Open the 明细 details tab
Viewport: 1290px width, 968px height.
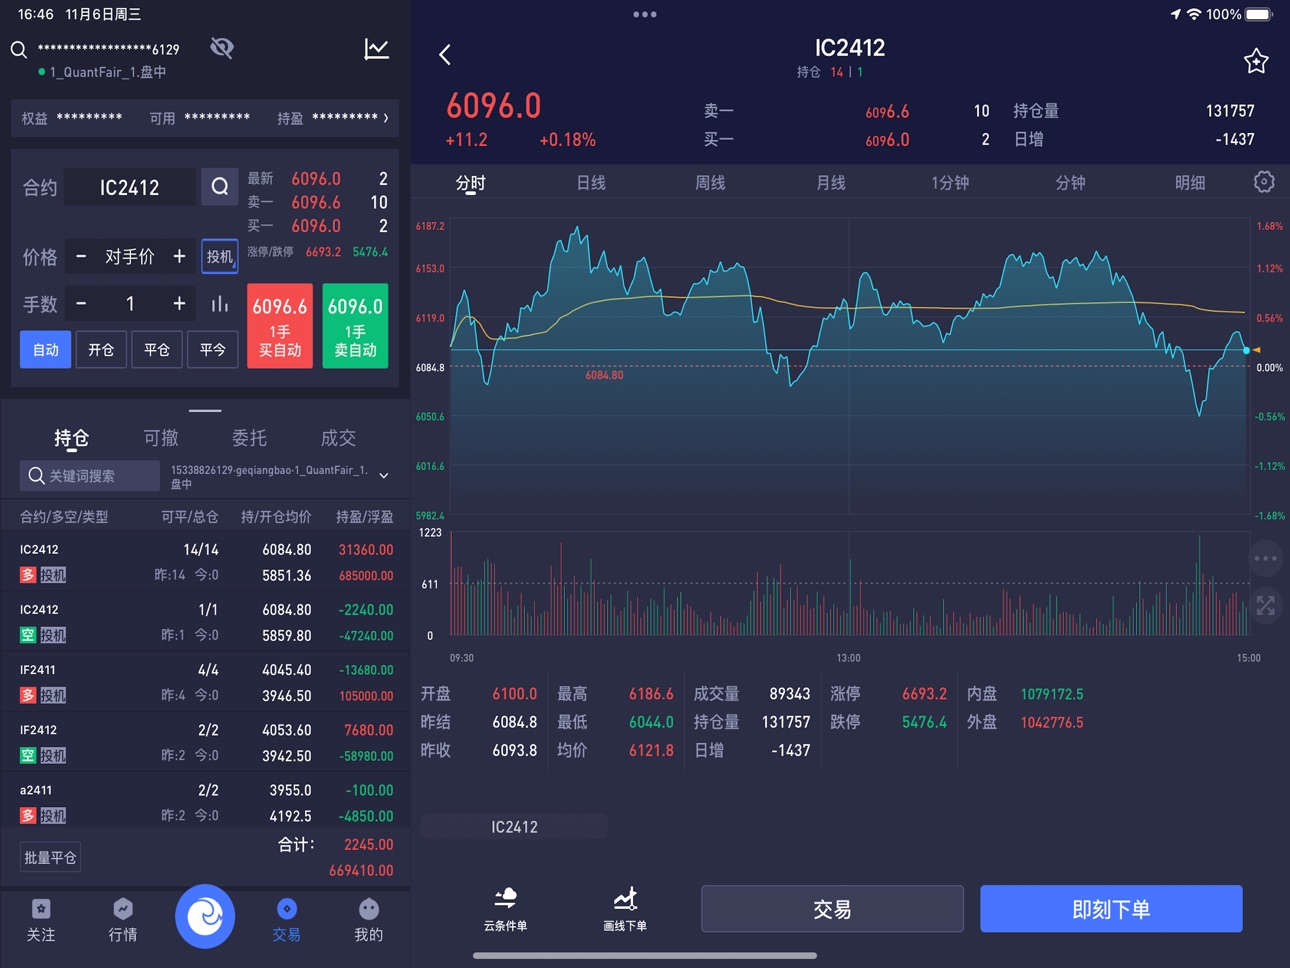tap(1190, 183)
